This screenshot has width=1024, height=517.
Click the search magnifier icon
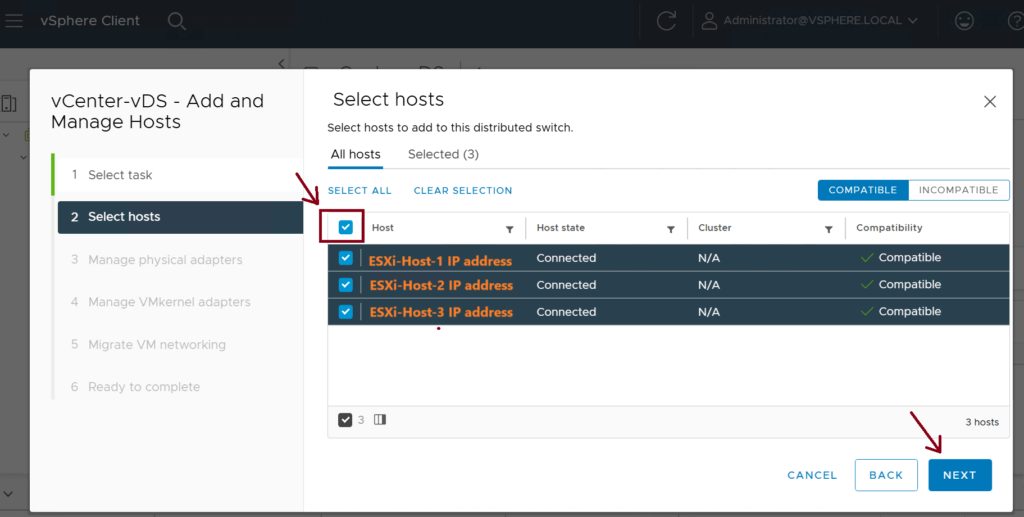point(177,21)
